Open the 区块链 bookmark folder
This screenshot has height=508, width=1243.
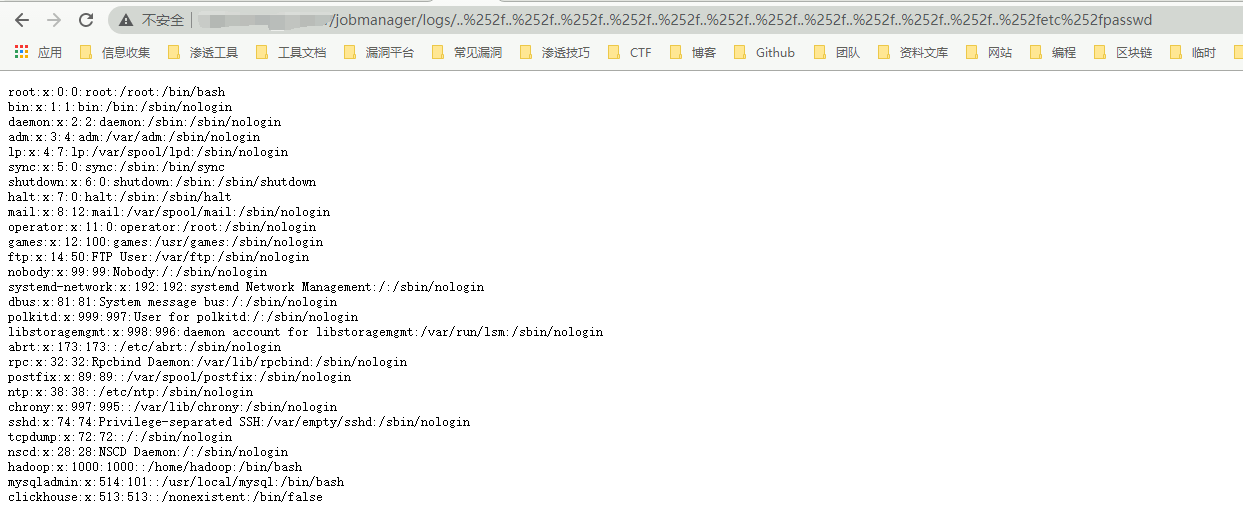coord(1123,52)
